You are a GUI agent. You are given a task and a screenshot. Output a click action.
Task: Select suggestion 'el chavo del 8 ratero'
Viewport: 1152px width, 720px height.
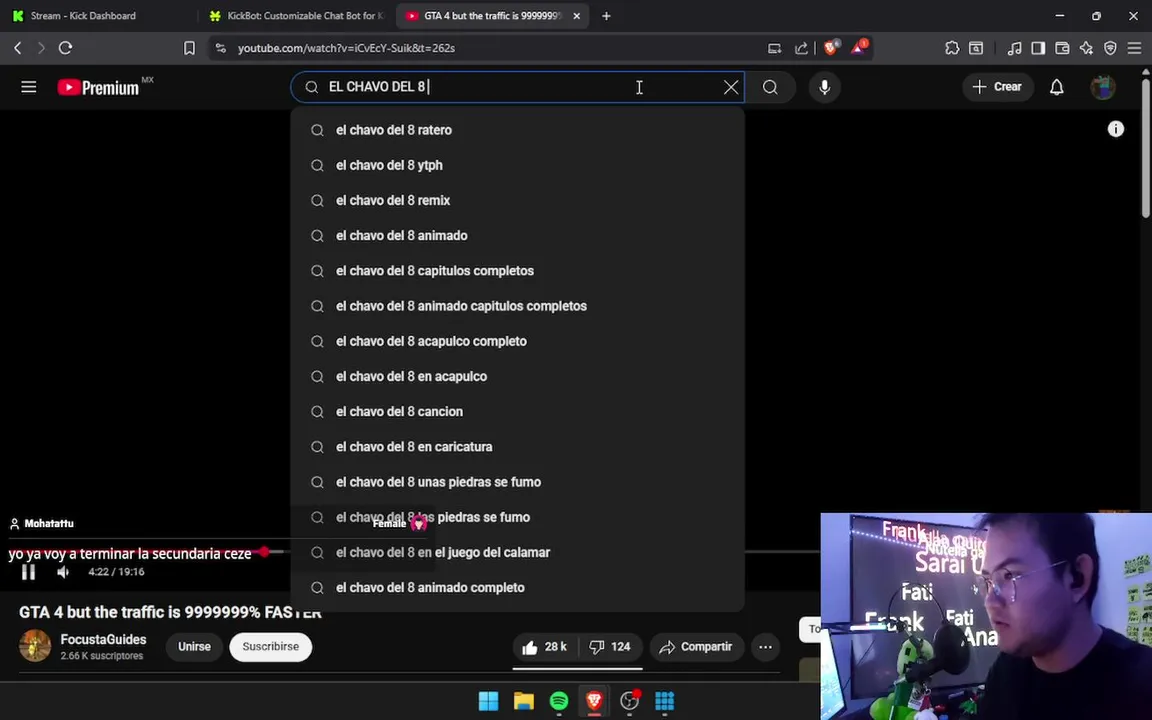pos(517,130)
